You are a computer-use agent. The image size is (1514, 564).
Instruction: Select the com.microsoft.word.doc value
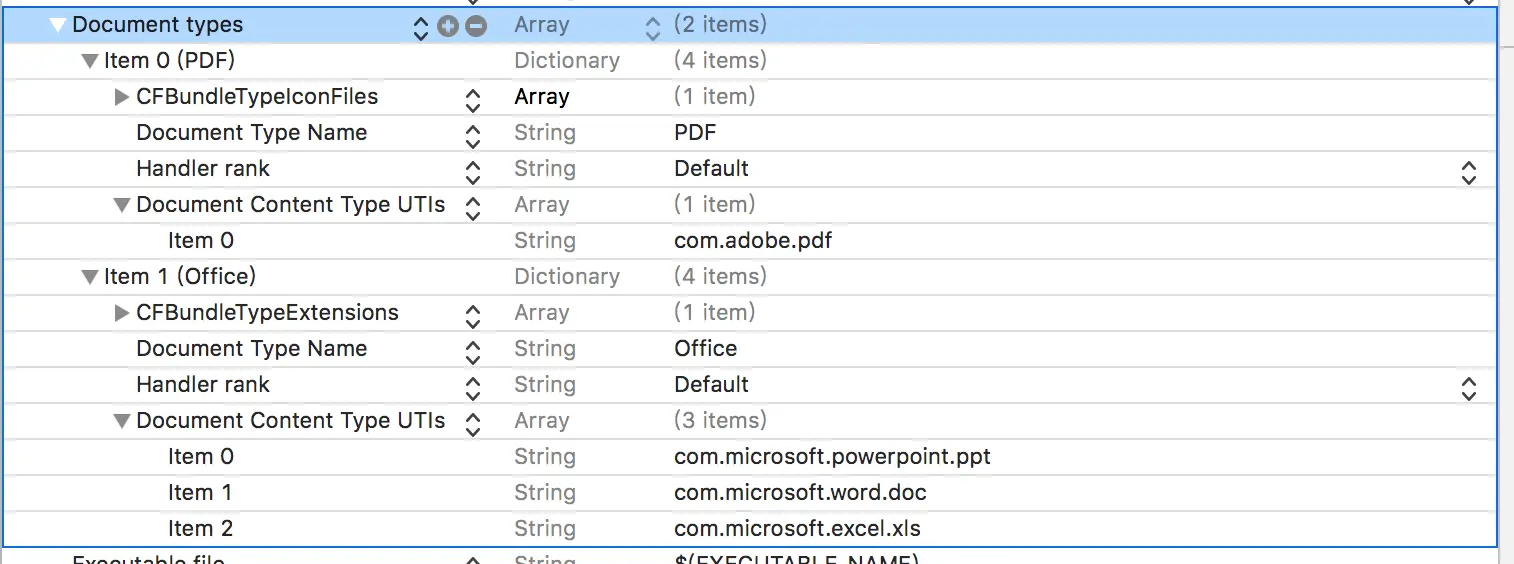800,493
